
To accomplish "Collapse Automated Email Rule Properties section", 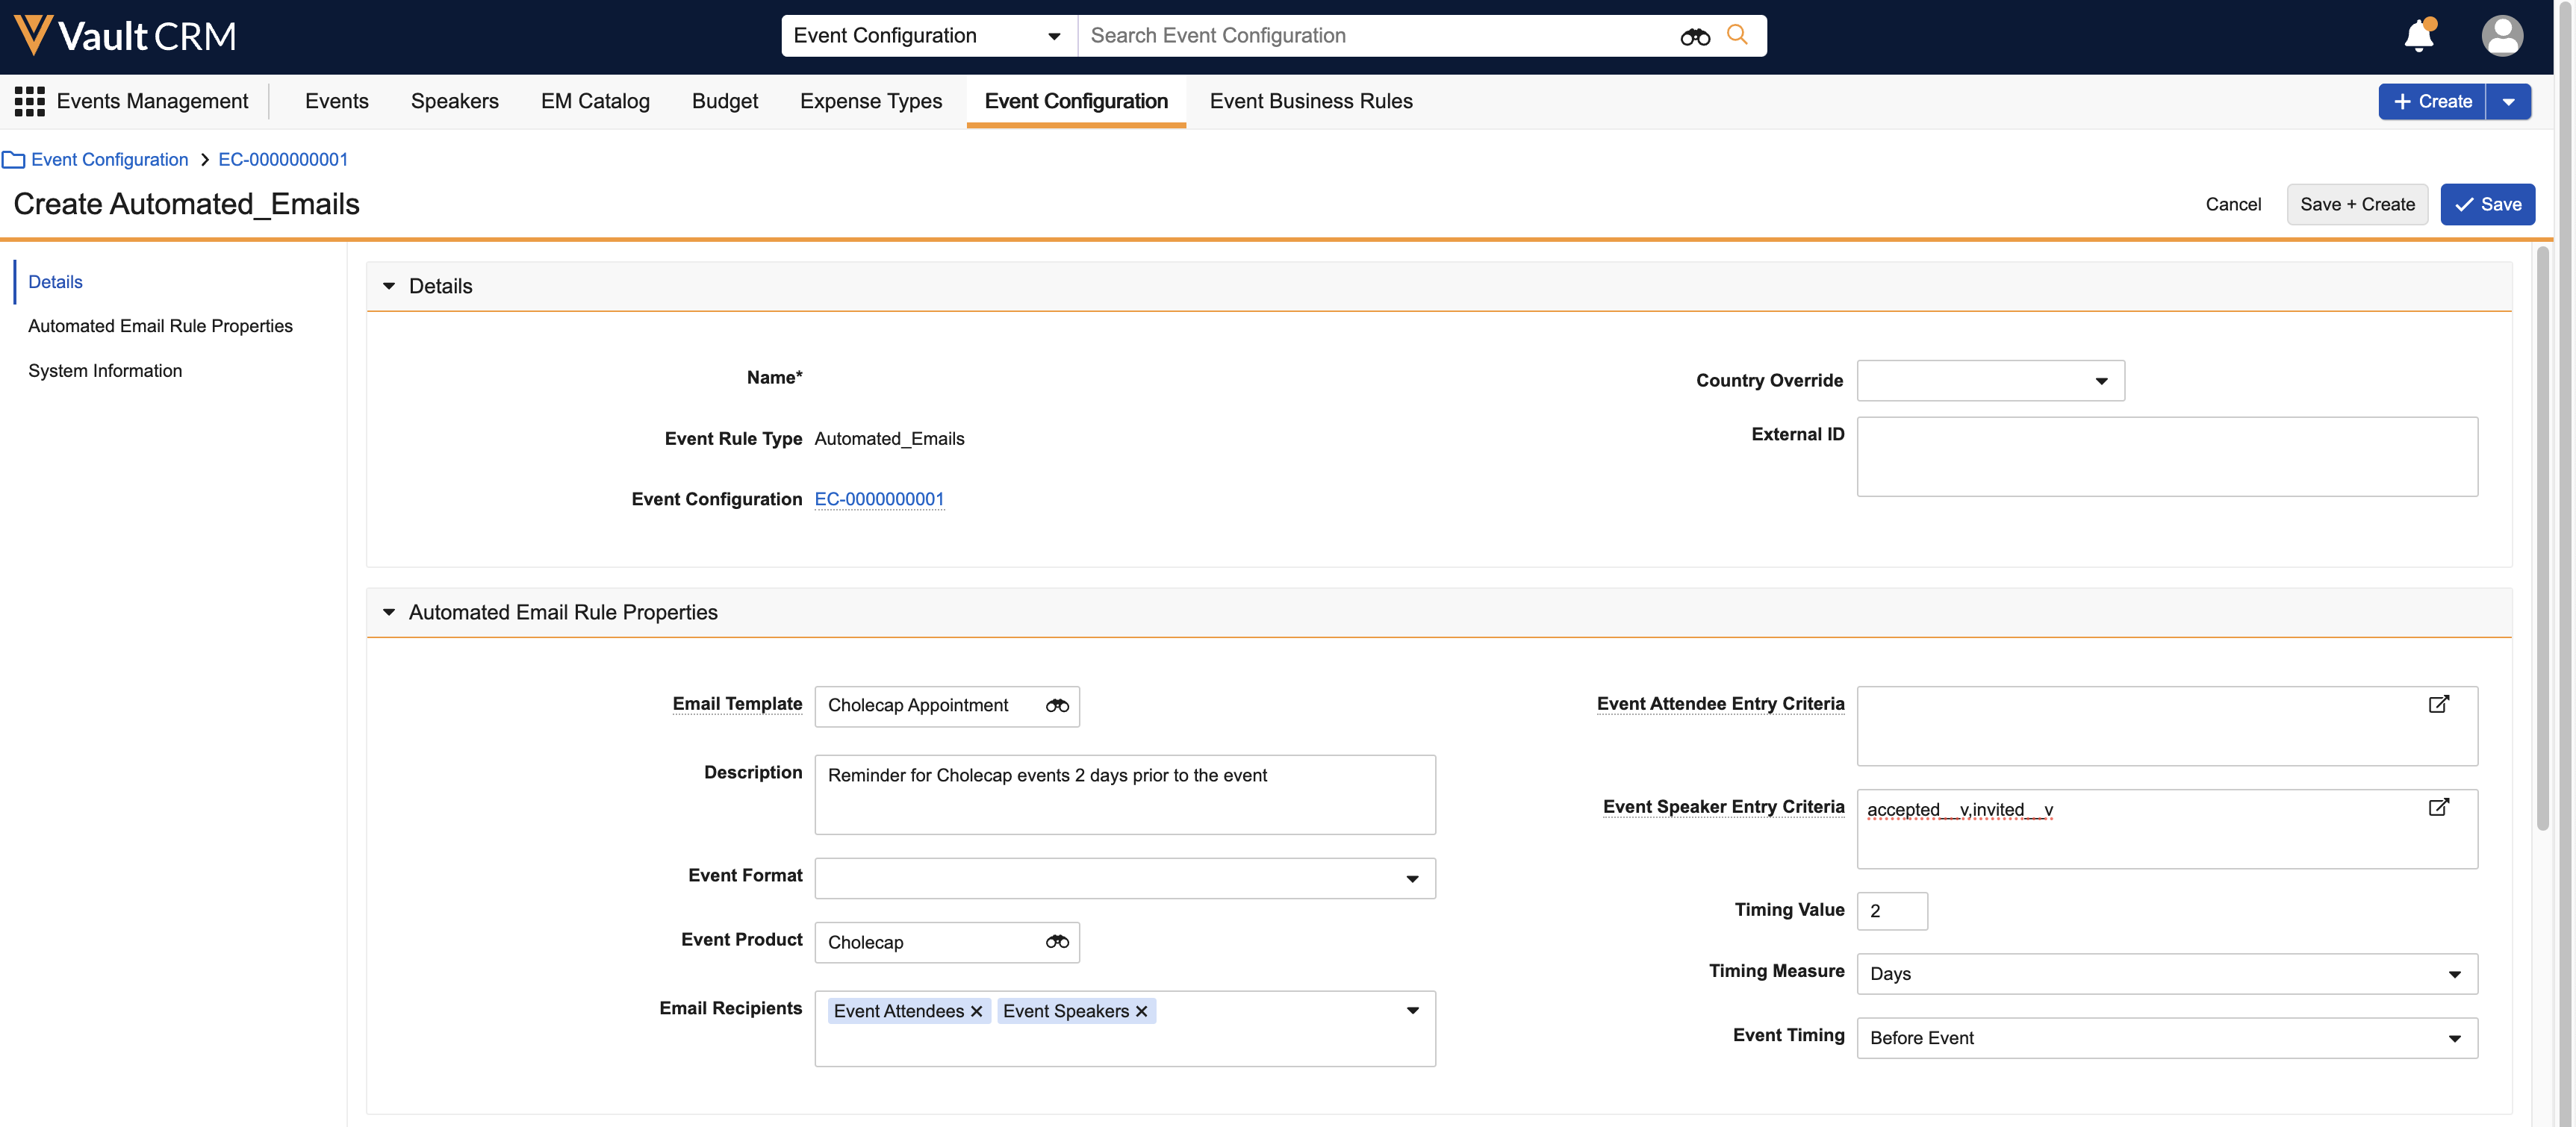I will [389, 612].
